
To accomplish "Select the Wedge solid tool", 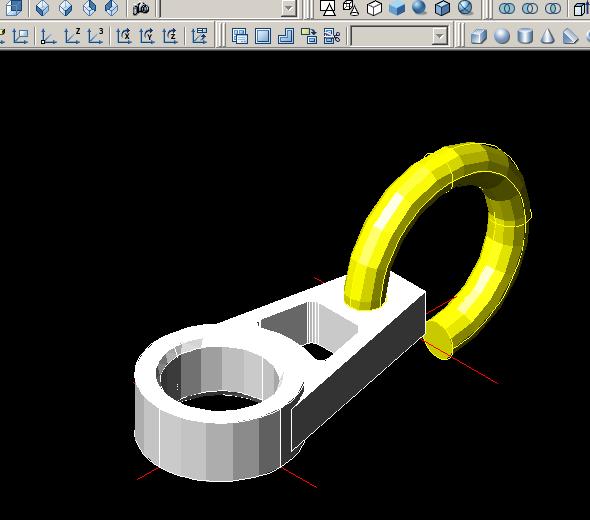I will [x=570, y=36].
